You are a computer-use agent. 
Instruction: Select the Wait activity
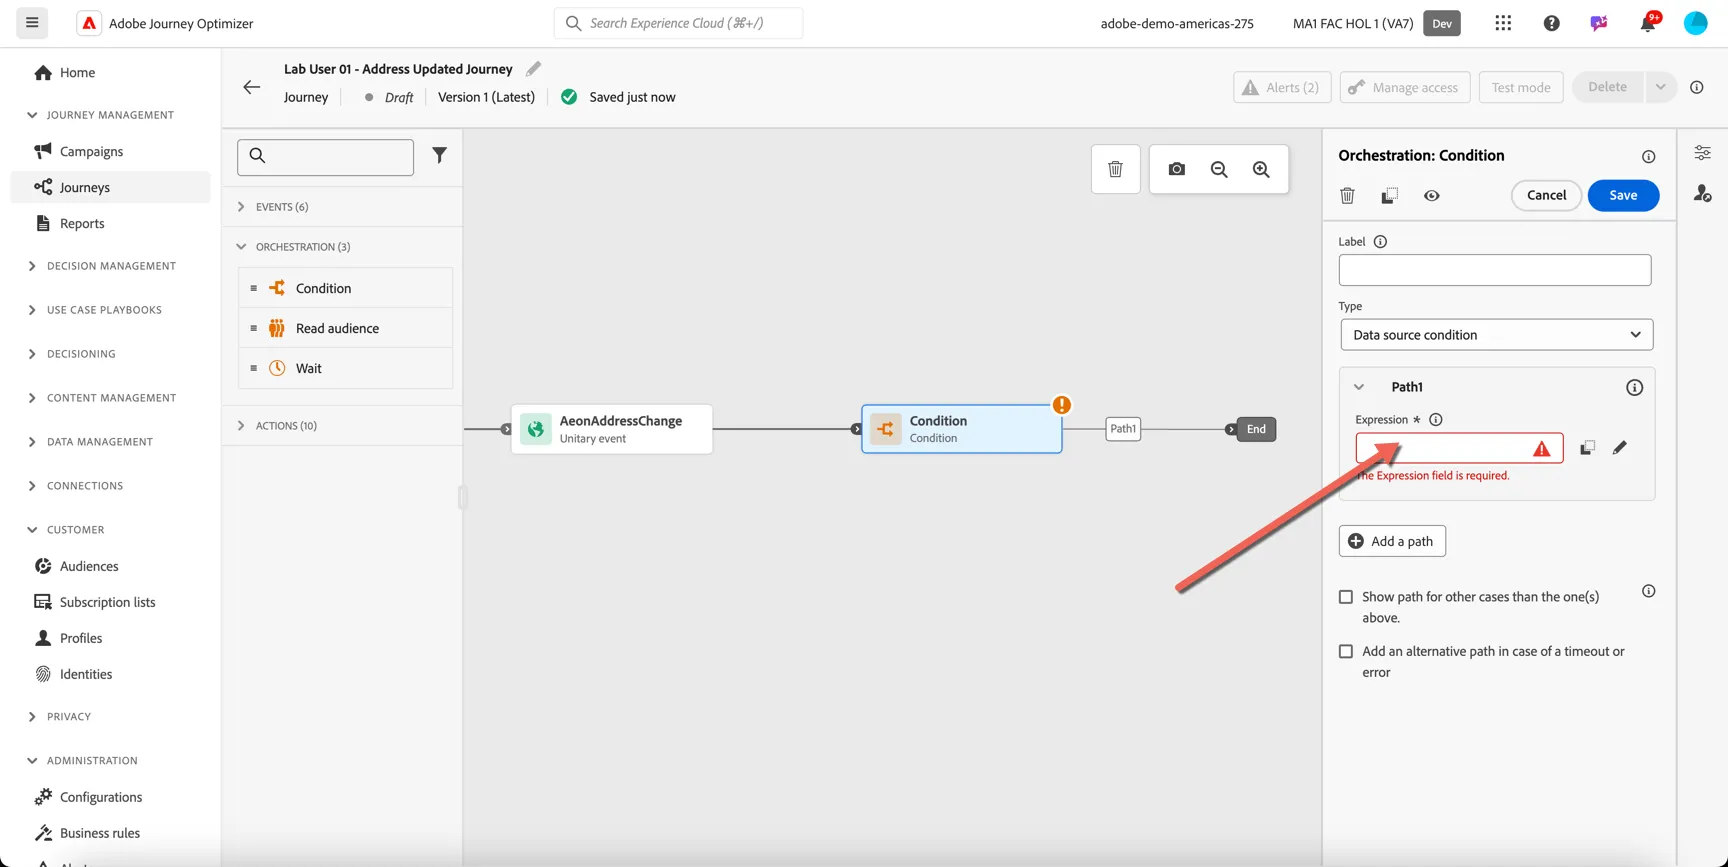[x=345, y=368]
